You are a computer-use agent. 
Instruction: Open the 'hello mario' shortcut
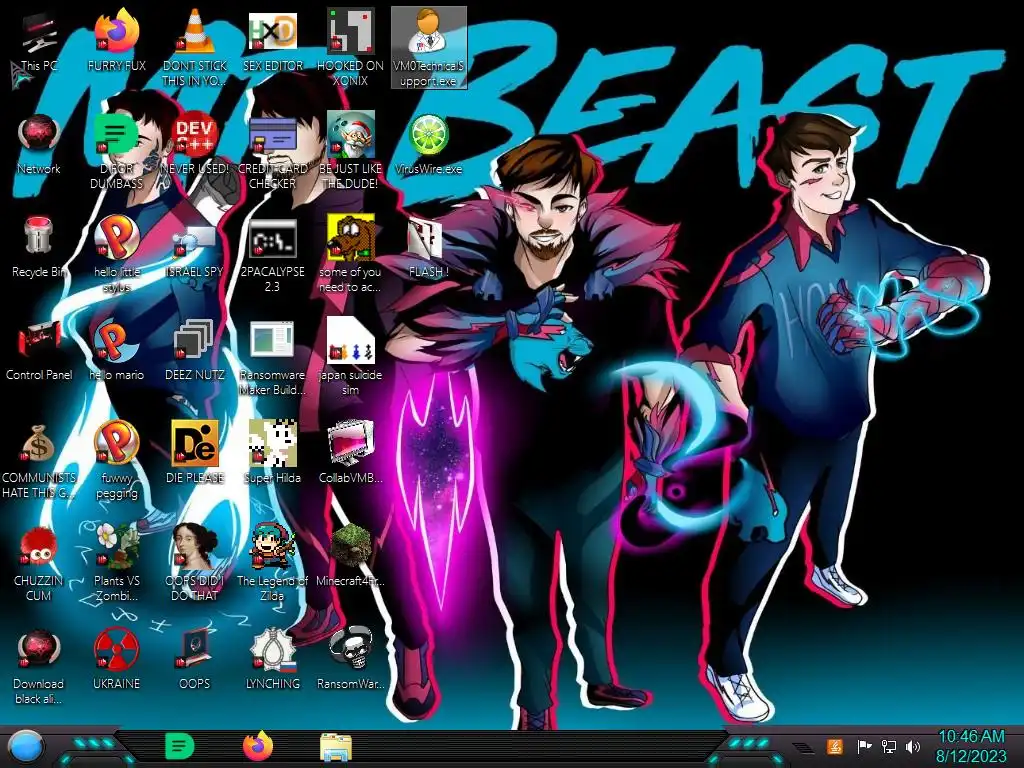[x=116, y=351]
